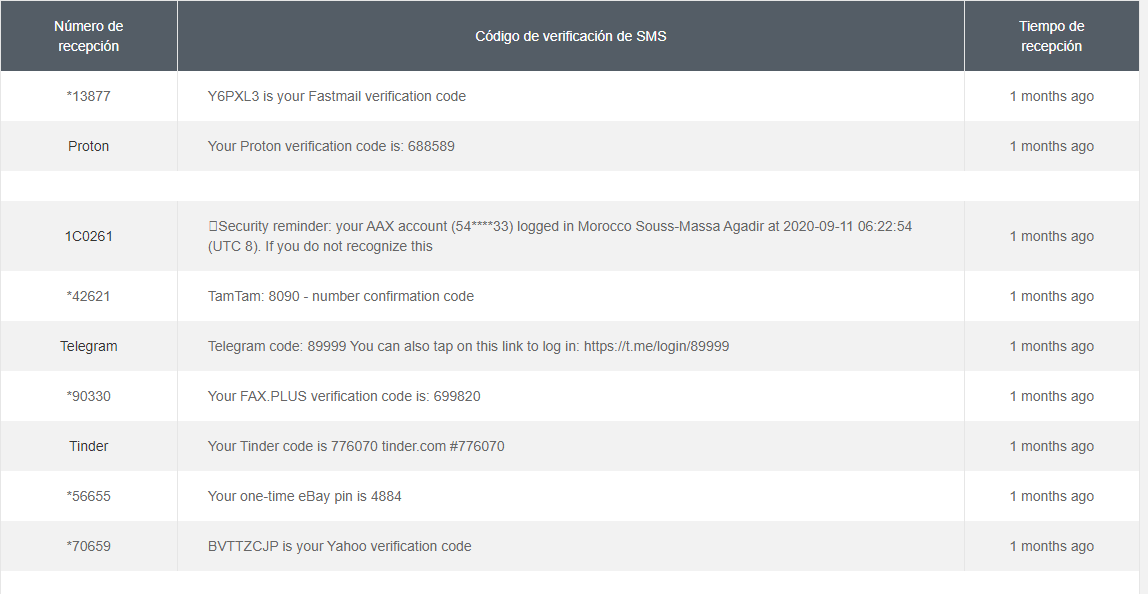Click the Proton verification code 688589 message
The height and width of the screenshot is (594, 1148).
point(331,146)
